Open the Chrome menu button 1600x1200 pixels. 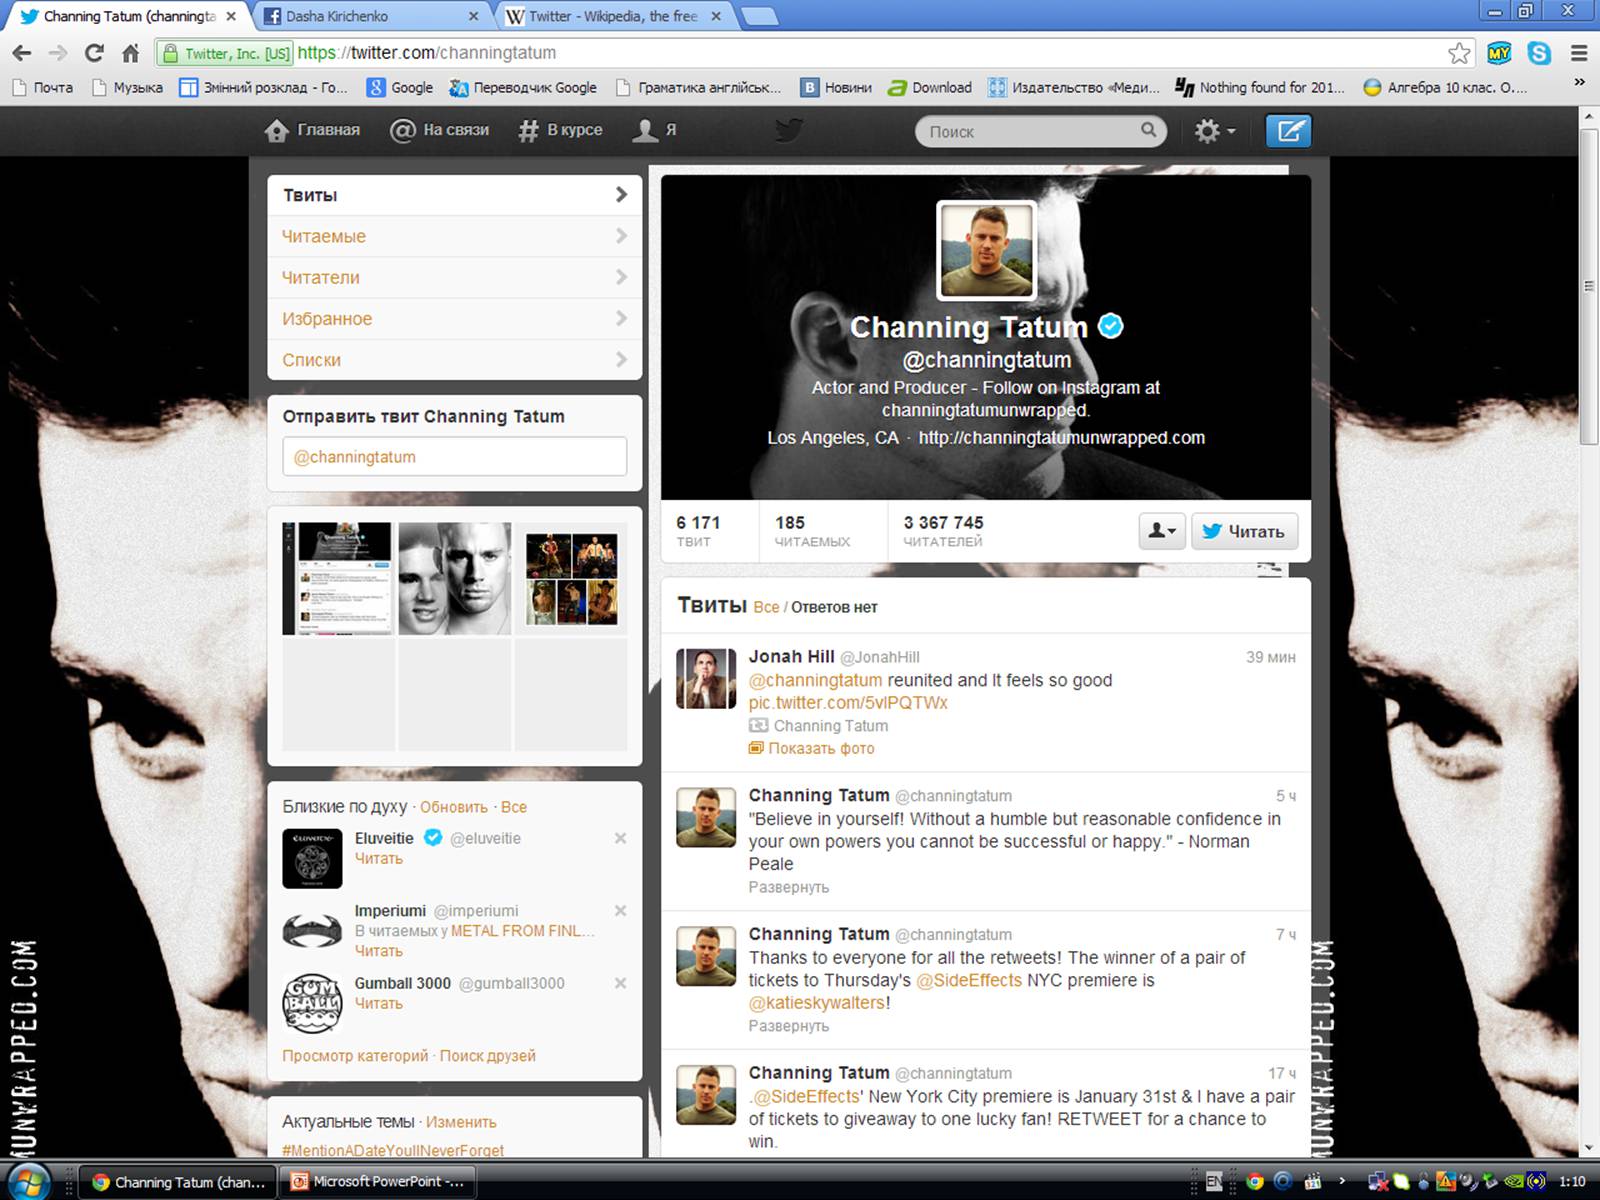(x=1579, y=53)
